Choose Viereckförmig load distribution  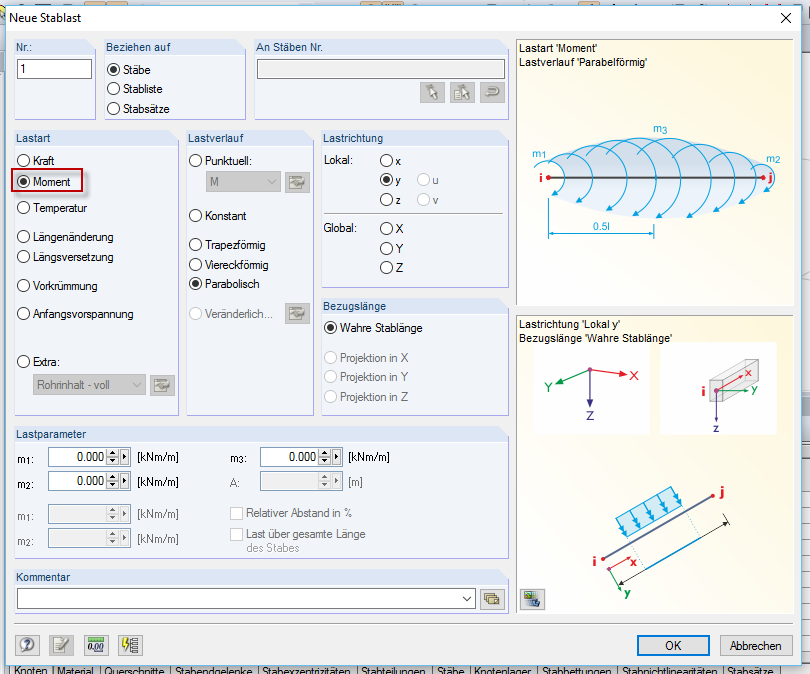[195, 264]
